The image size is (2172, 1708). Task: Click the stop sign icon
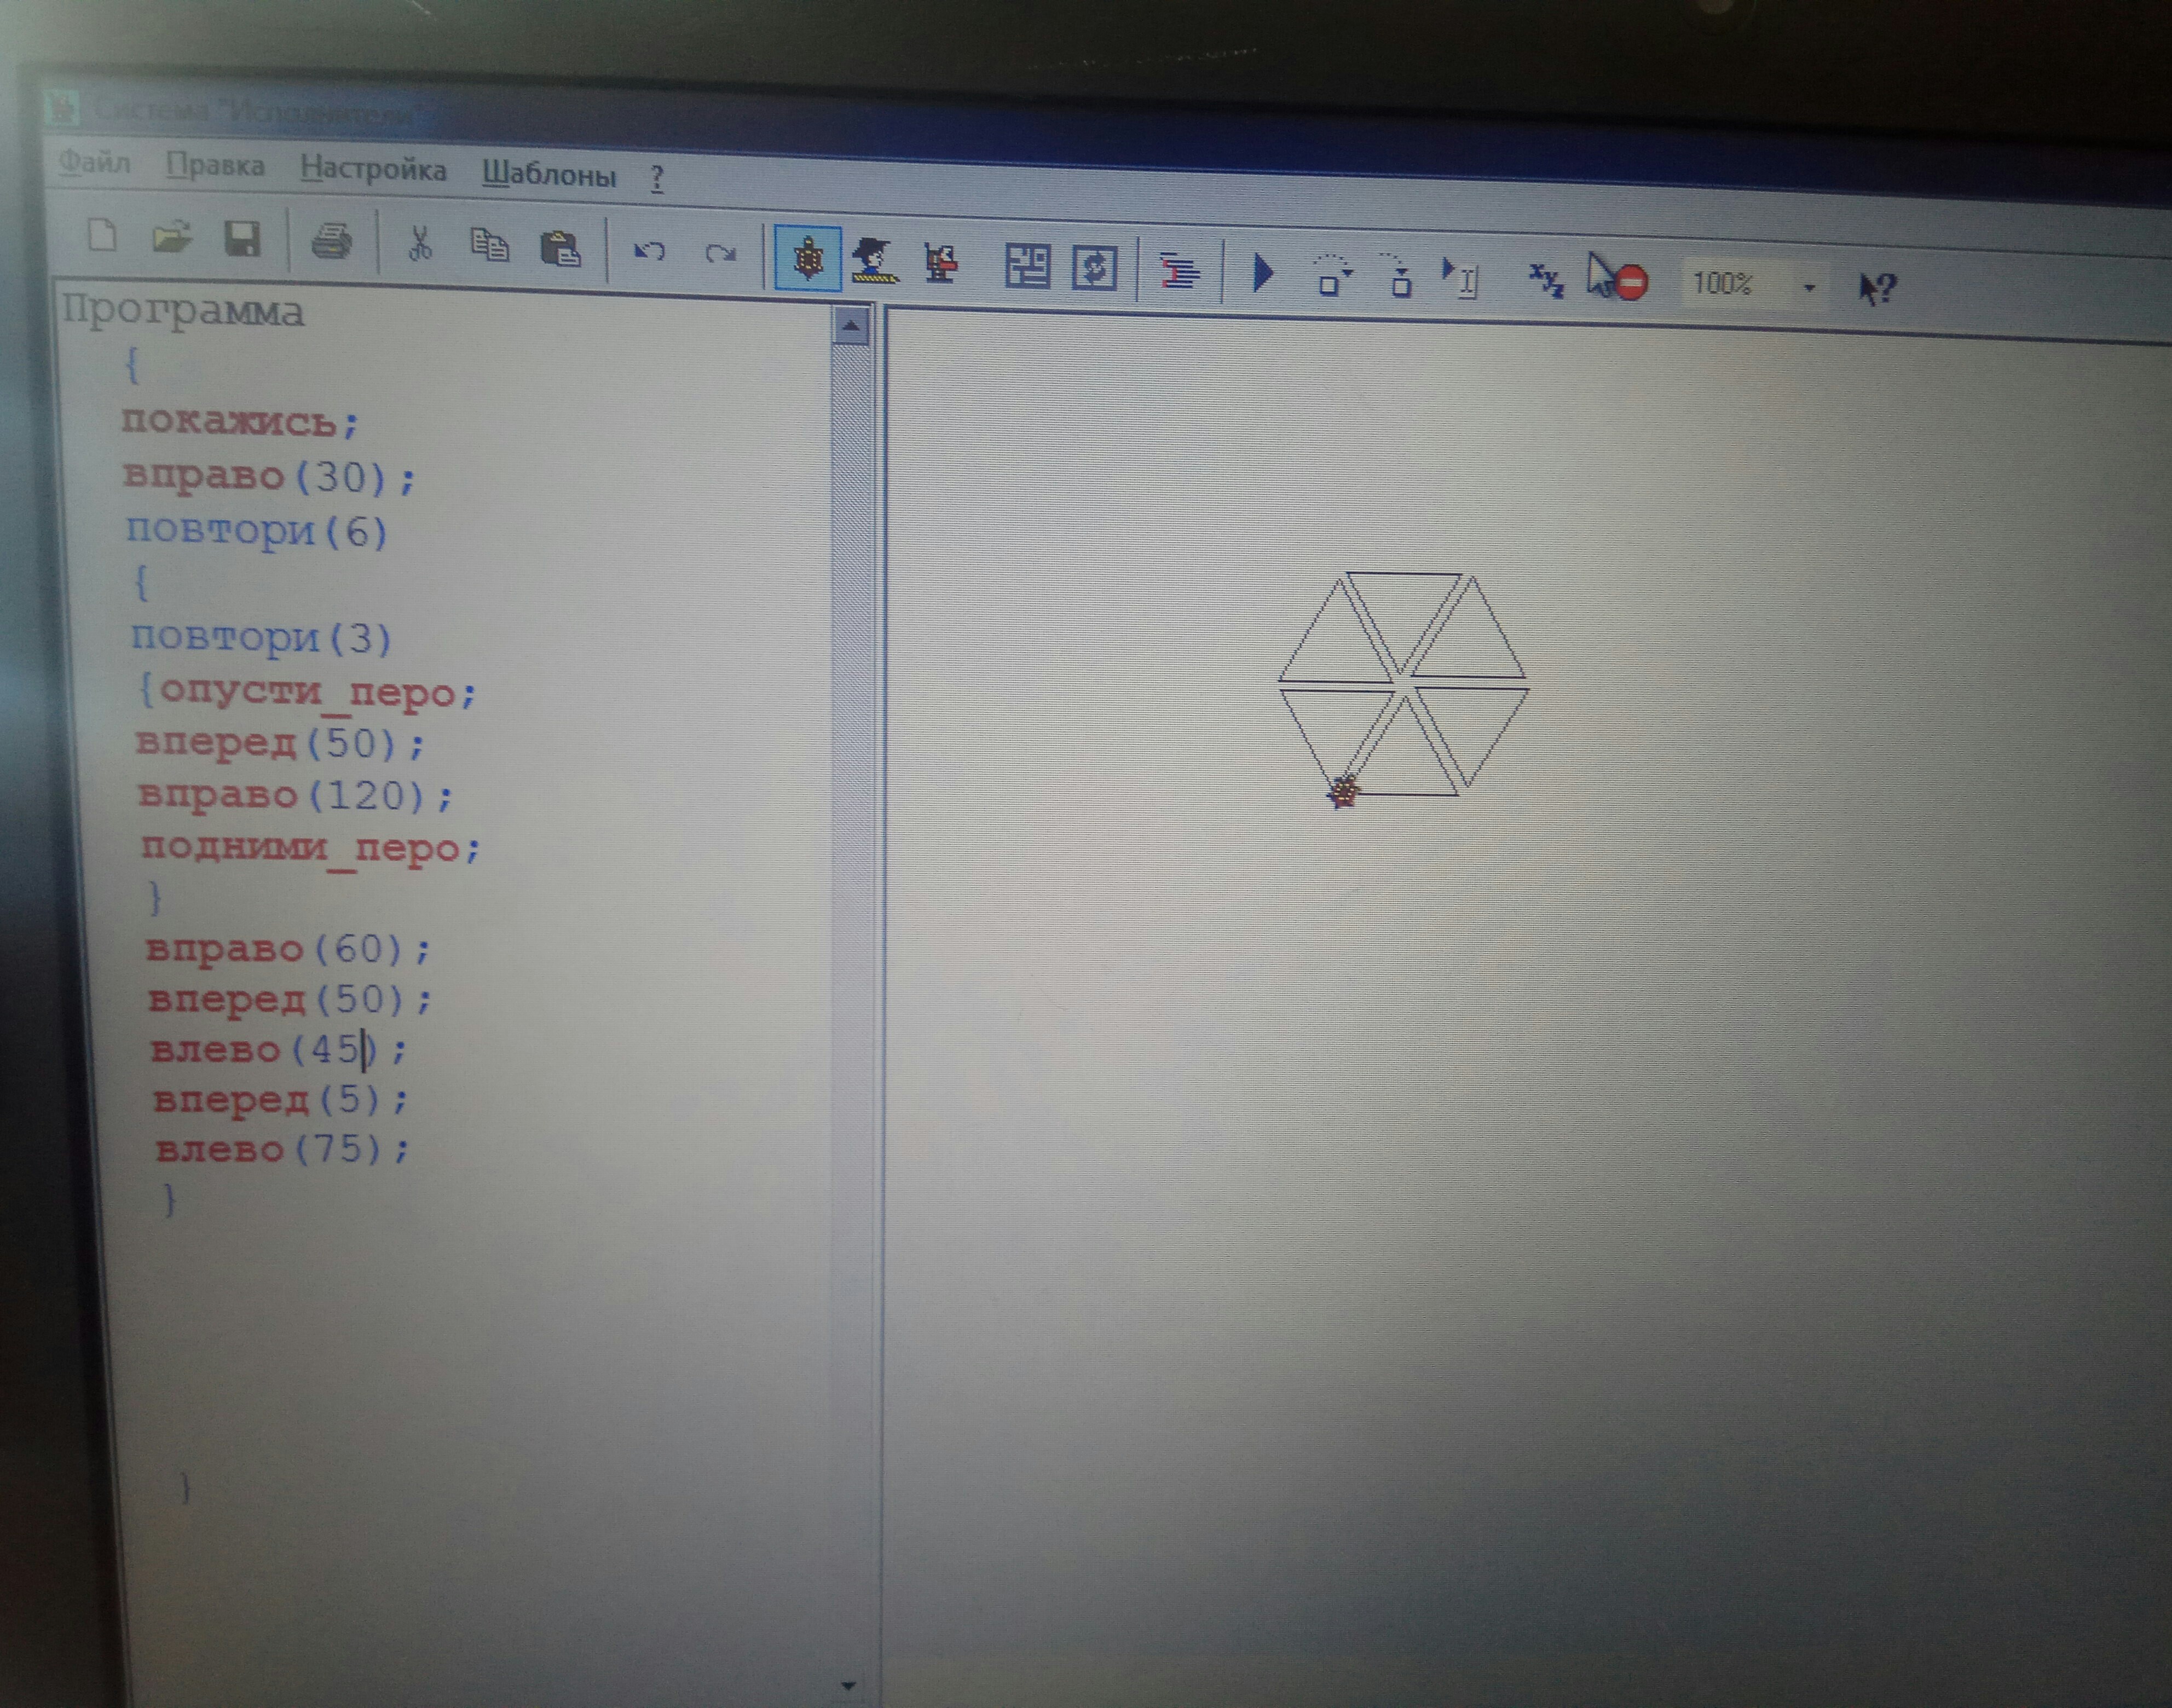1630,283
